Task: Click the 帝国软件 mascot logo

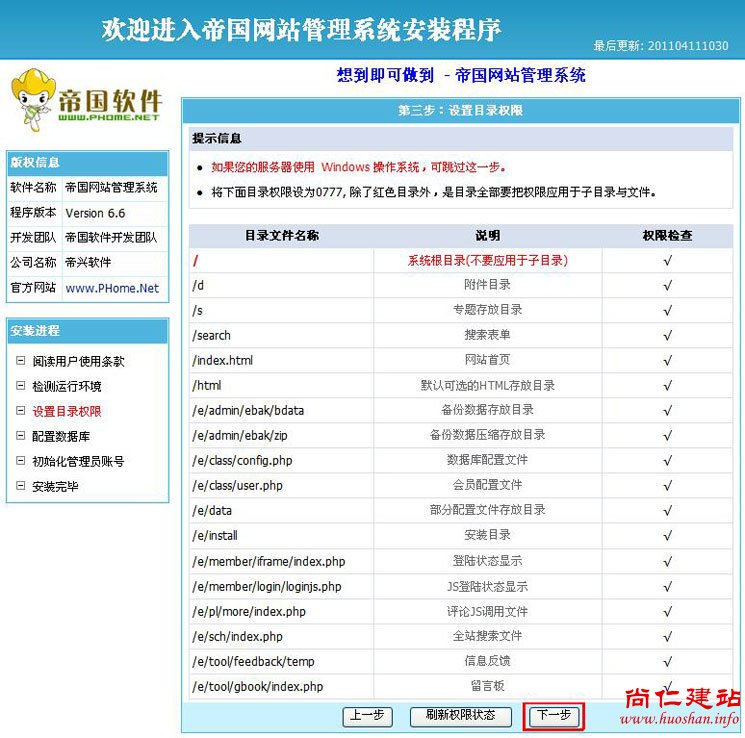Action: pyautogui.click(x=86, y=97)
